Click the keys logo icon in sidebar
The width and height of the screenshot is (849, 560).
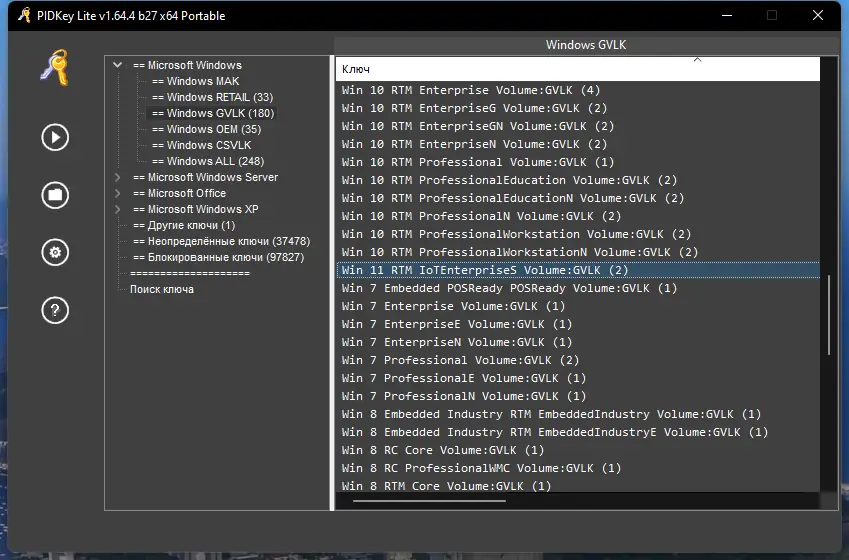click(53, 69)
